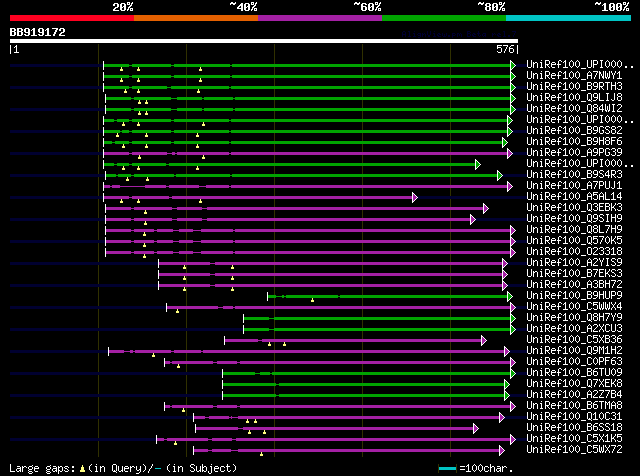640x476 pixels.
Task: Click the red 20% identity legend segment
Action: click(72, 18)
